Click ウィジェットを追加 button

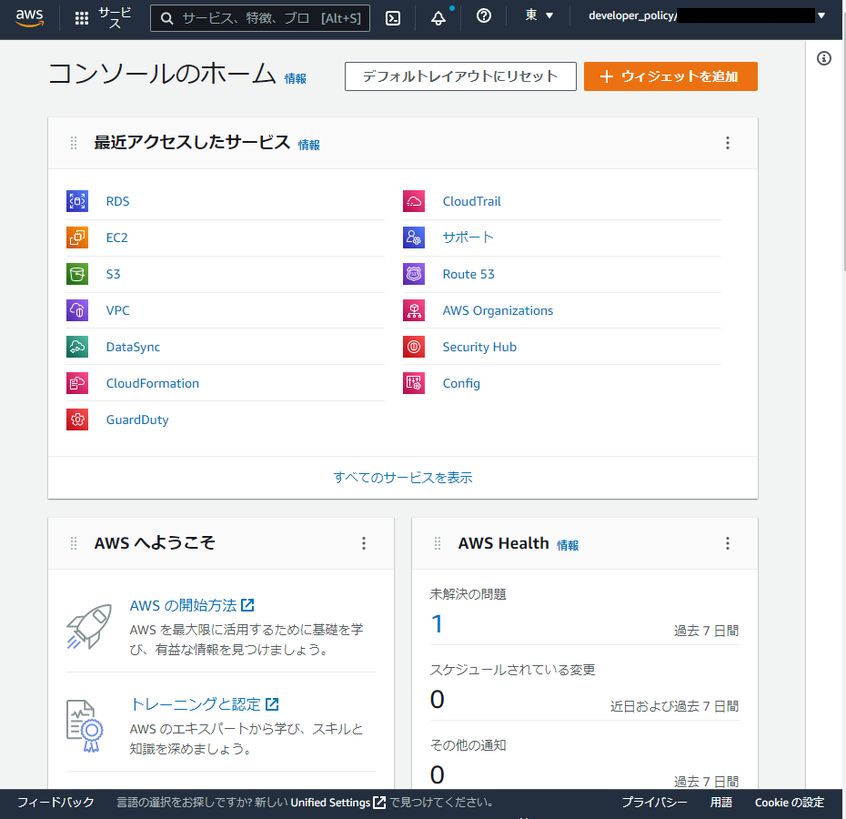point(670,76)
